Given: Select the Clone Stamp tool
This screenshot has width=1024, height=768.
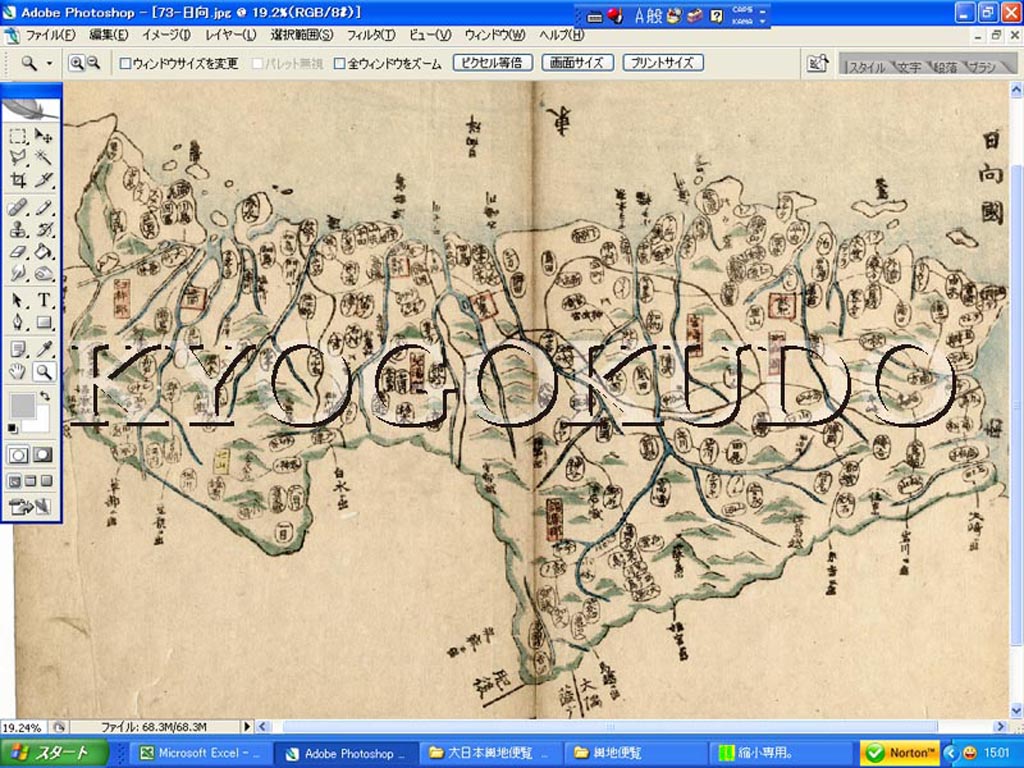Looking at the screenshot, I should pos(18,230).
